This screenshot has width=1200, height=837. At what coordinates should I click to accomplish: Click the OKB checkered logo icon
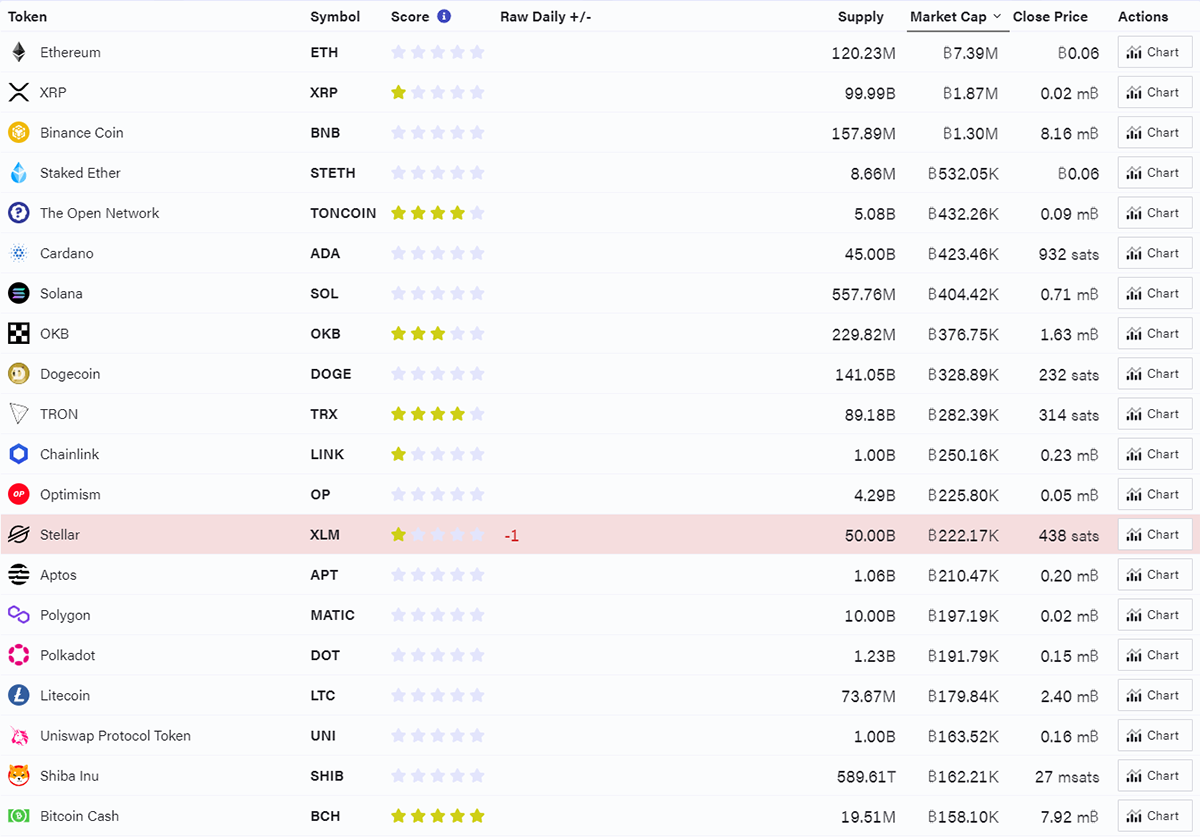(18, 333)
